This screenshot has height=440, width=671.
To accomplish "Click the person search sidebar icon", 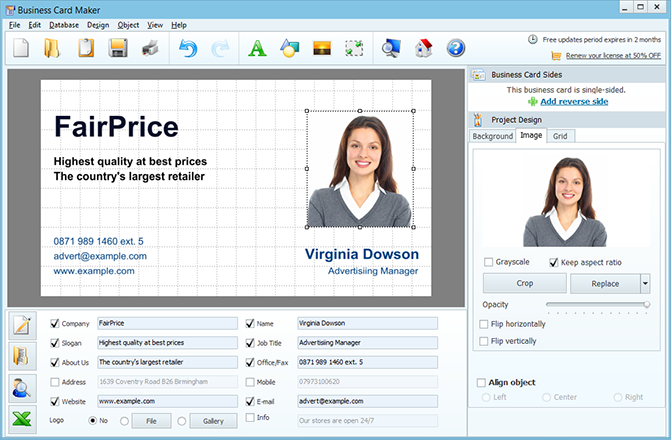I will [x=22, y=388].
